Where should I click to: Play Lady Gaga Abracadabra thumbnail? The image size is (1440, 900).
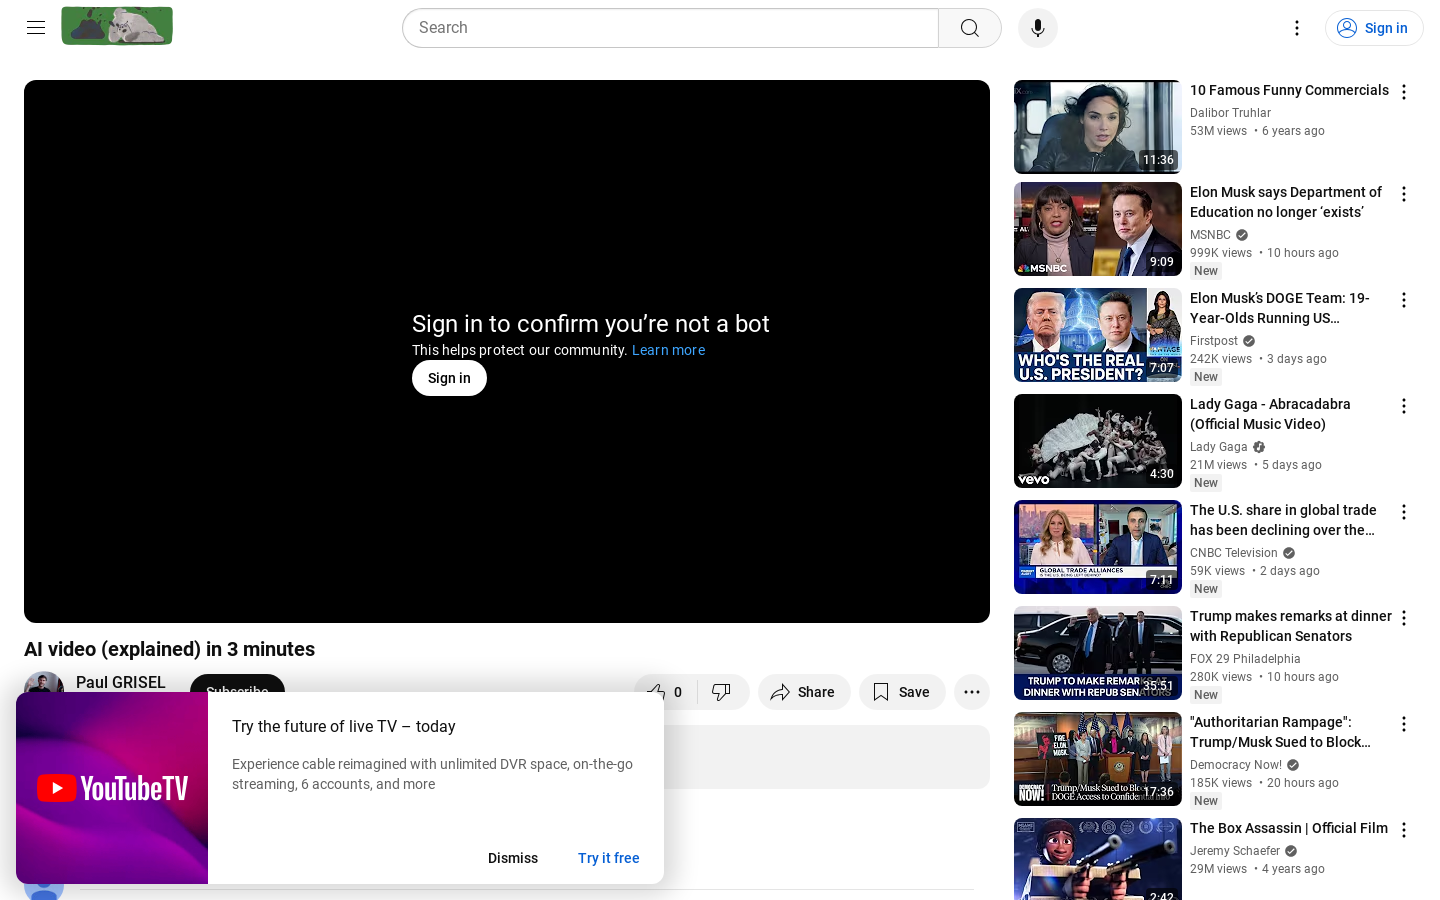click(1098, 441)
